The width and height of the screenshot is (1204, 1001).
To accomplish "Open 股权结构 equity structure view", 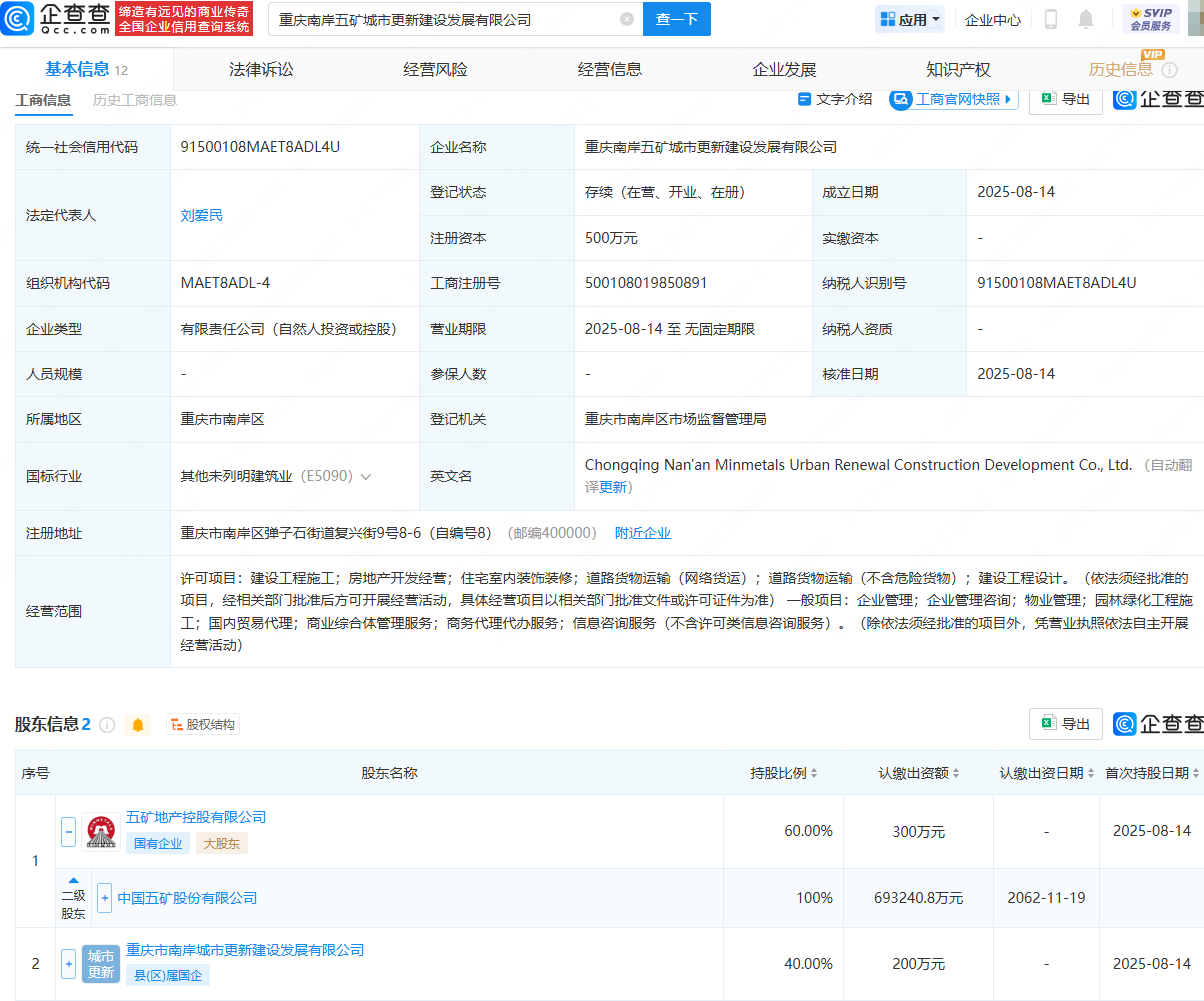I will [x=203, y=725].
